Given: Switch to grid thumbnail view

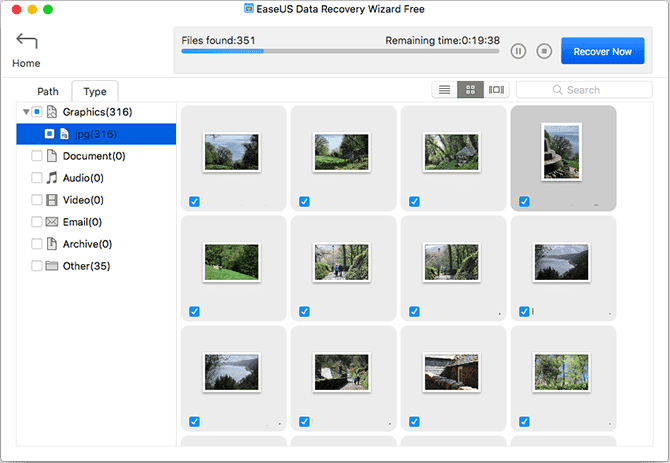Looking at the screenshot, I should [x=470, y=90].
